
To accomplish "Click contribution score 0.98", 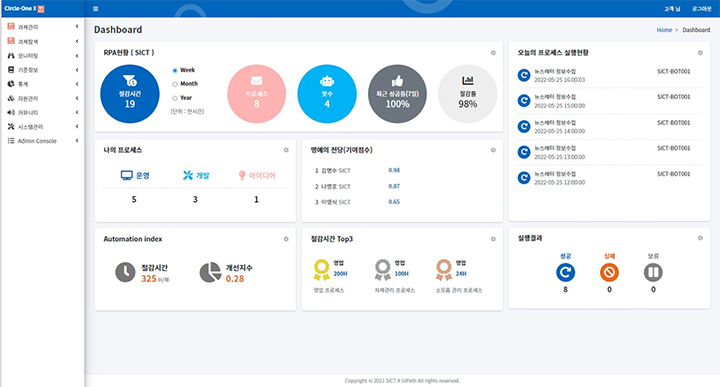I will point(394,170).
